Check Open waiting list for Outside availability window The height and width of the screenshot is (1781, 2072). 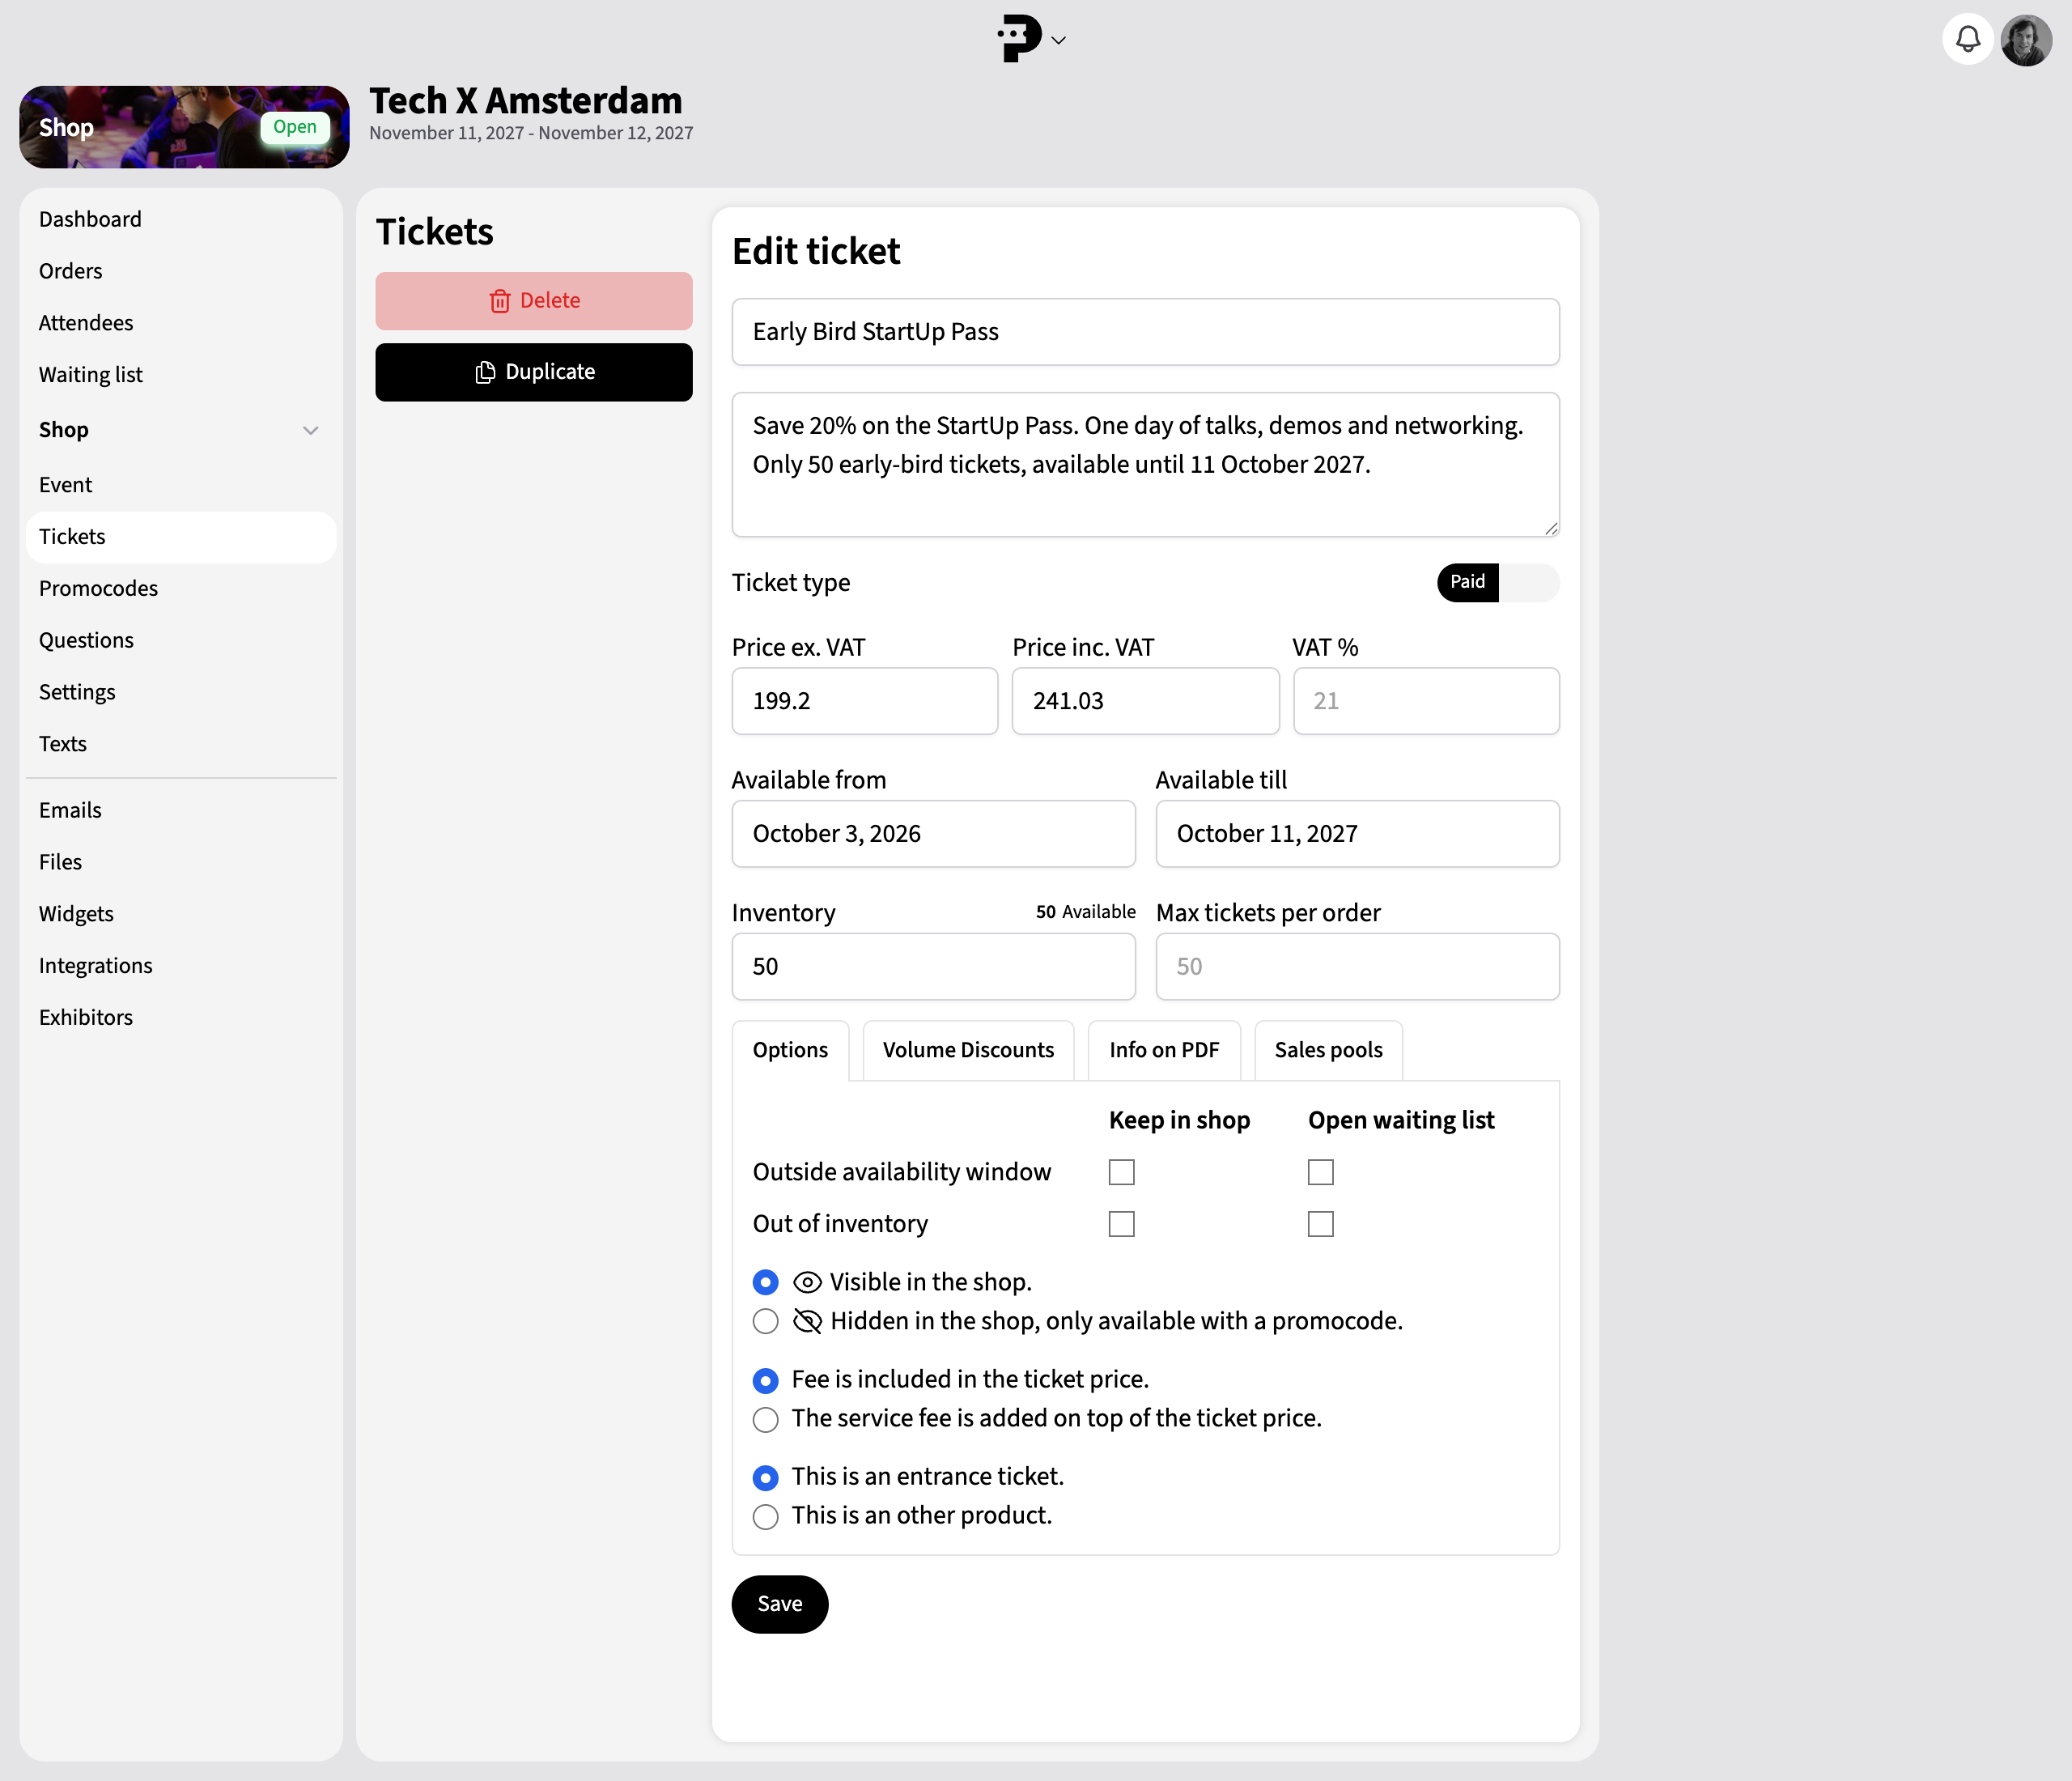pos(1320,1172)
